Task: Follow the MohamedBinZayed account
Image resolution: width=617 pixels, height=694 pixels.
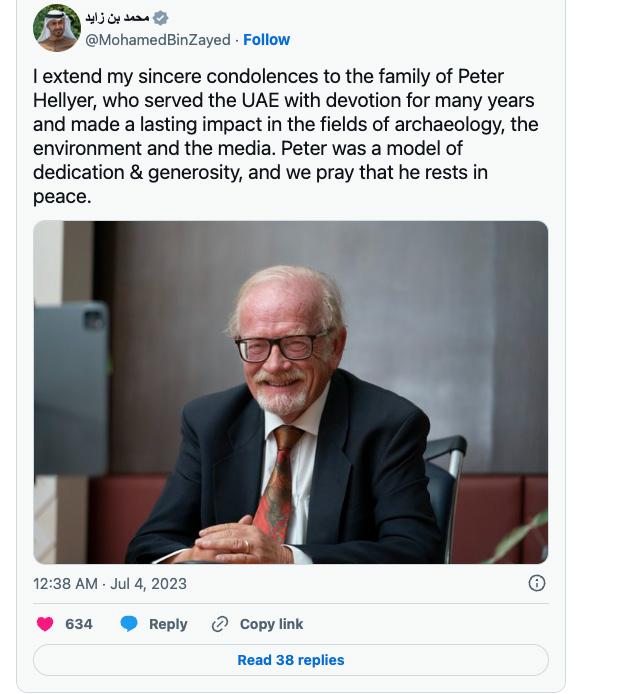Action: pos(266,40)
